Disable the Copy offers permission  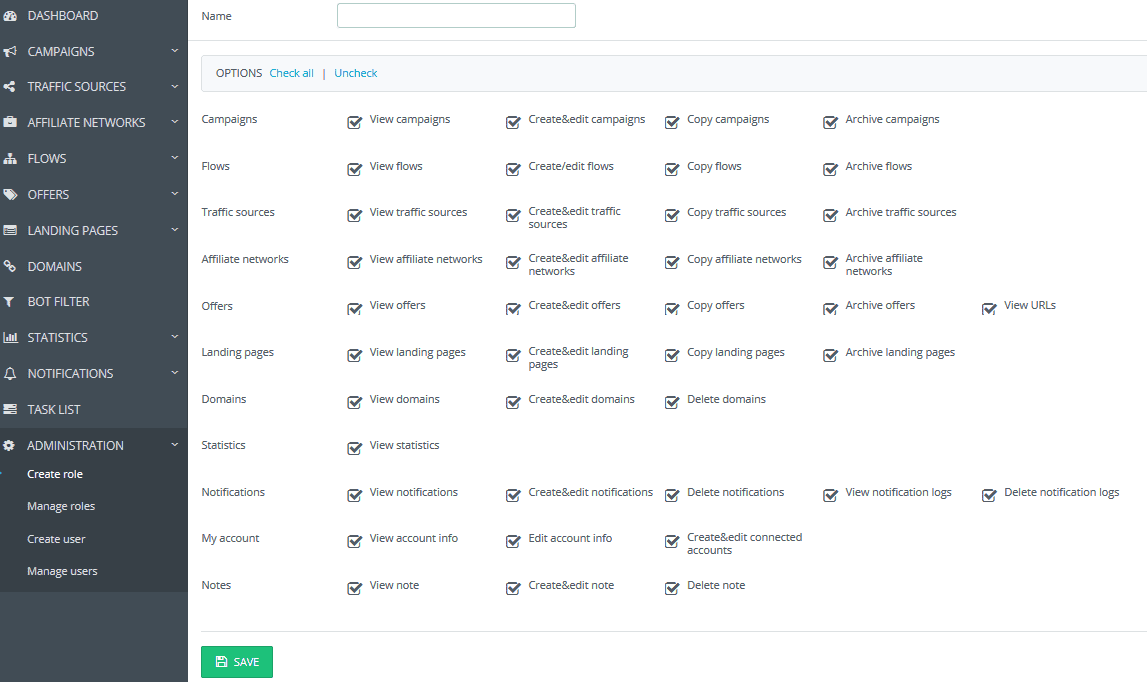click(672, 308)
